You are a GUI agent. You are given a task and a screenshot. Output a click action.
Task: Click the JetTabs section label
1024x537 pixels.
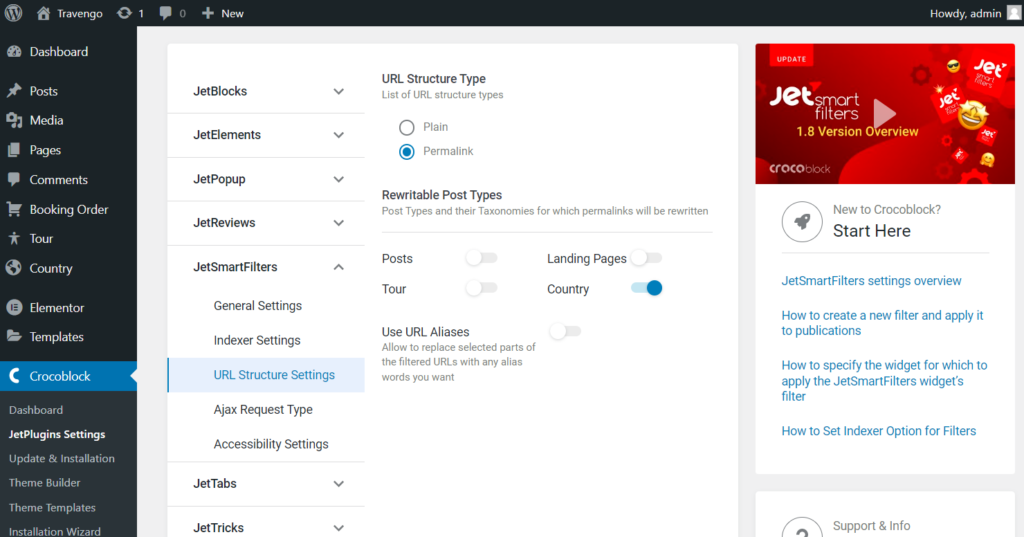(x=215, y=483)
